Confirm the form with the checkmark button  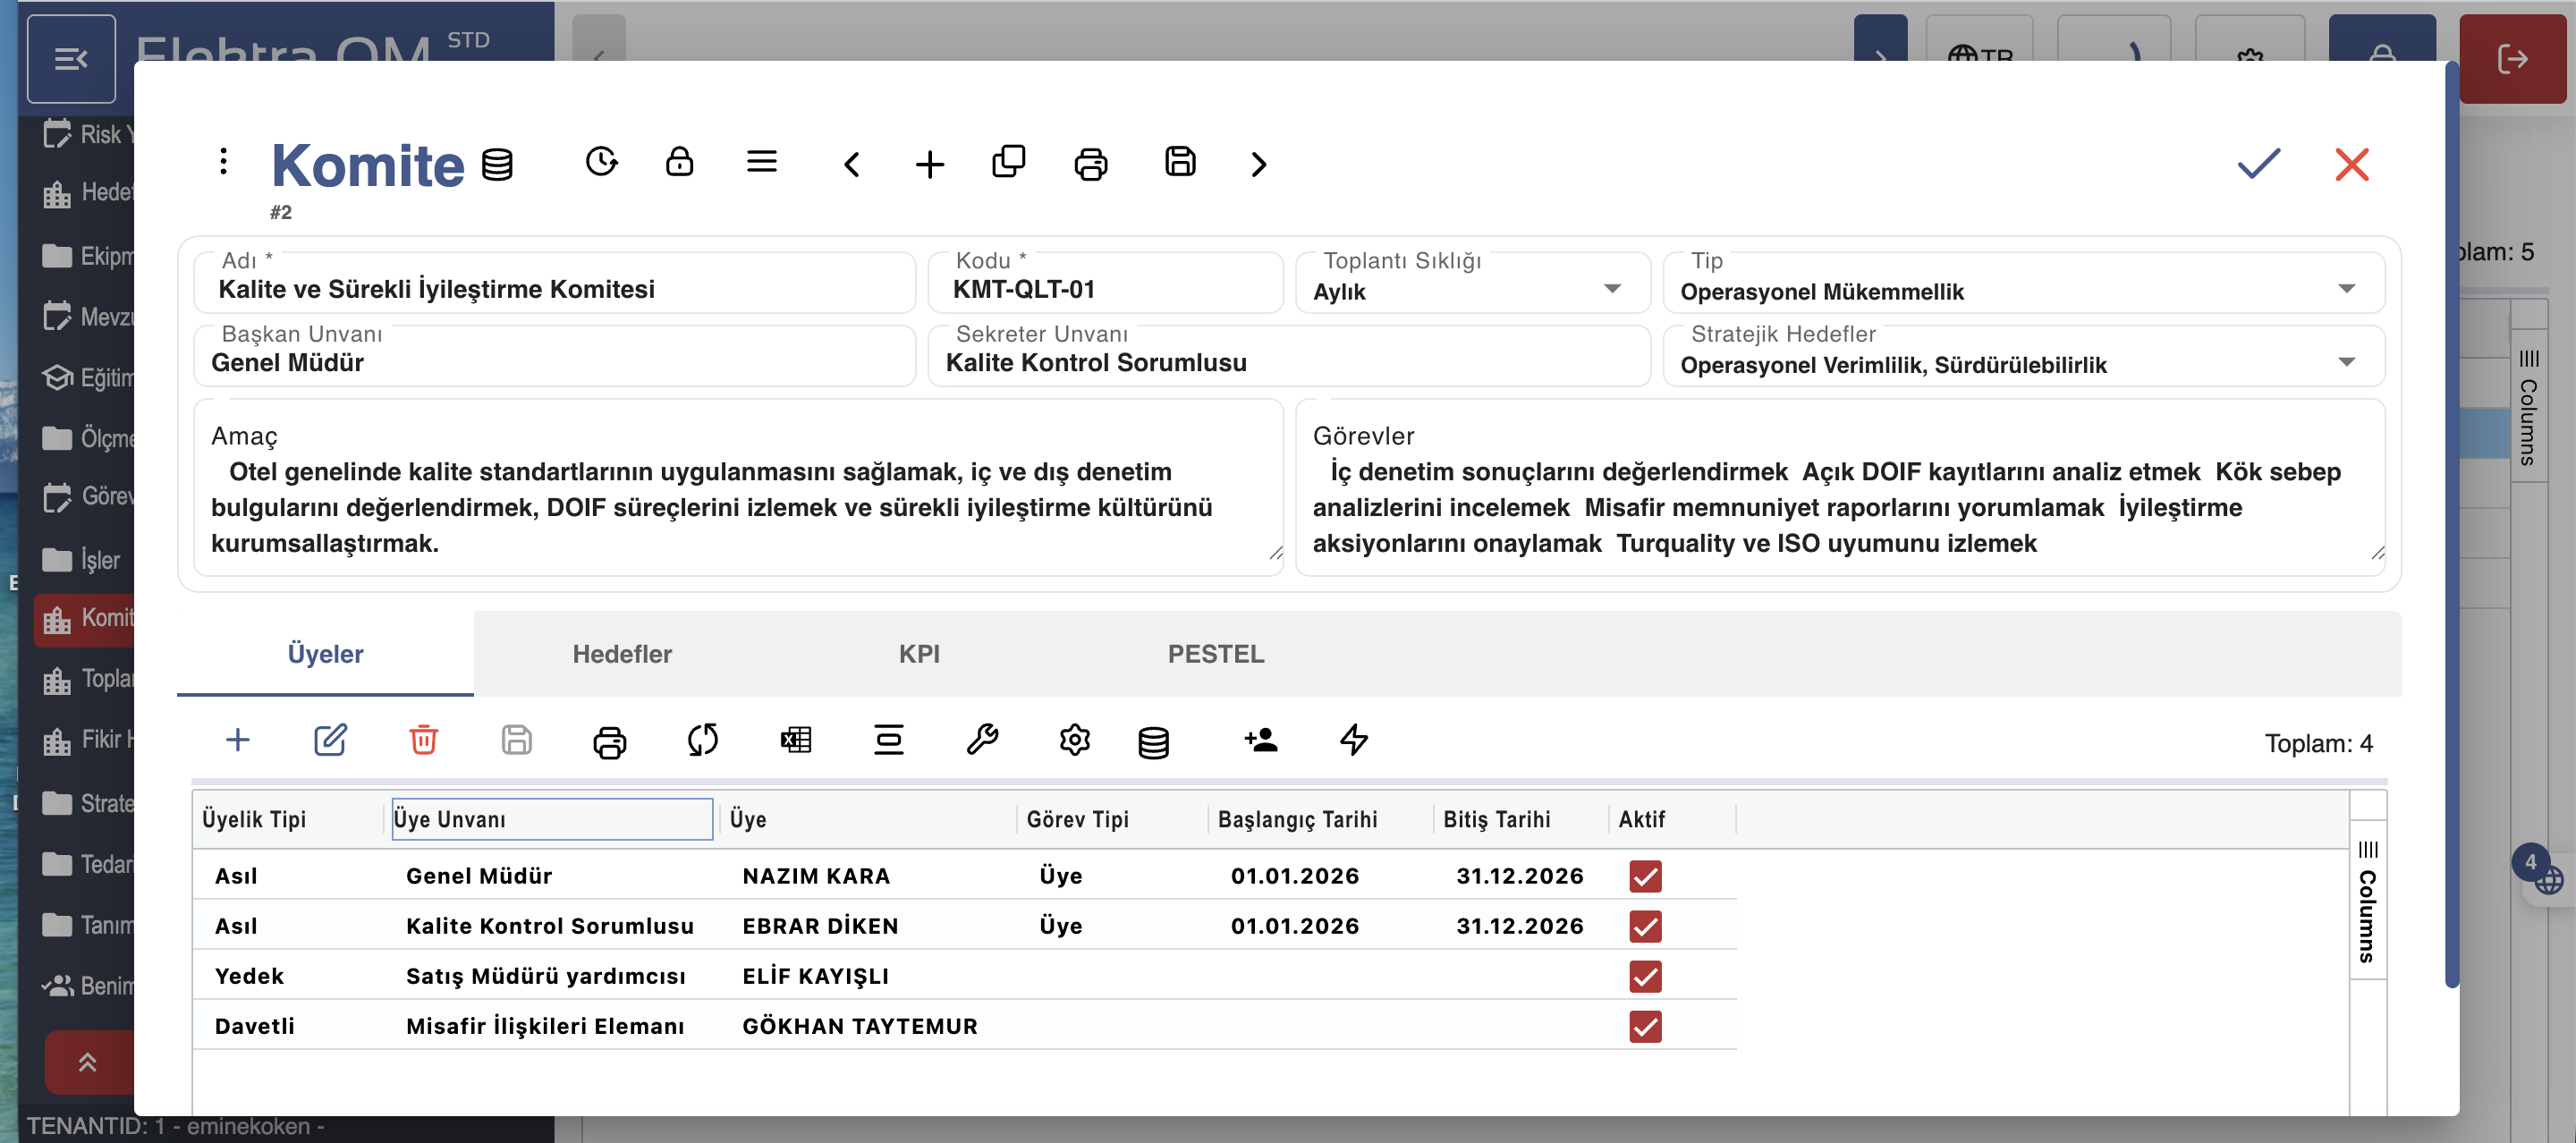pyautogui.click(x=2258, y=163)
